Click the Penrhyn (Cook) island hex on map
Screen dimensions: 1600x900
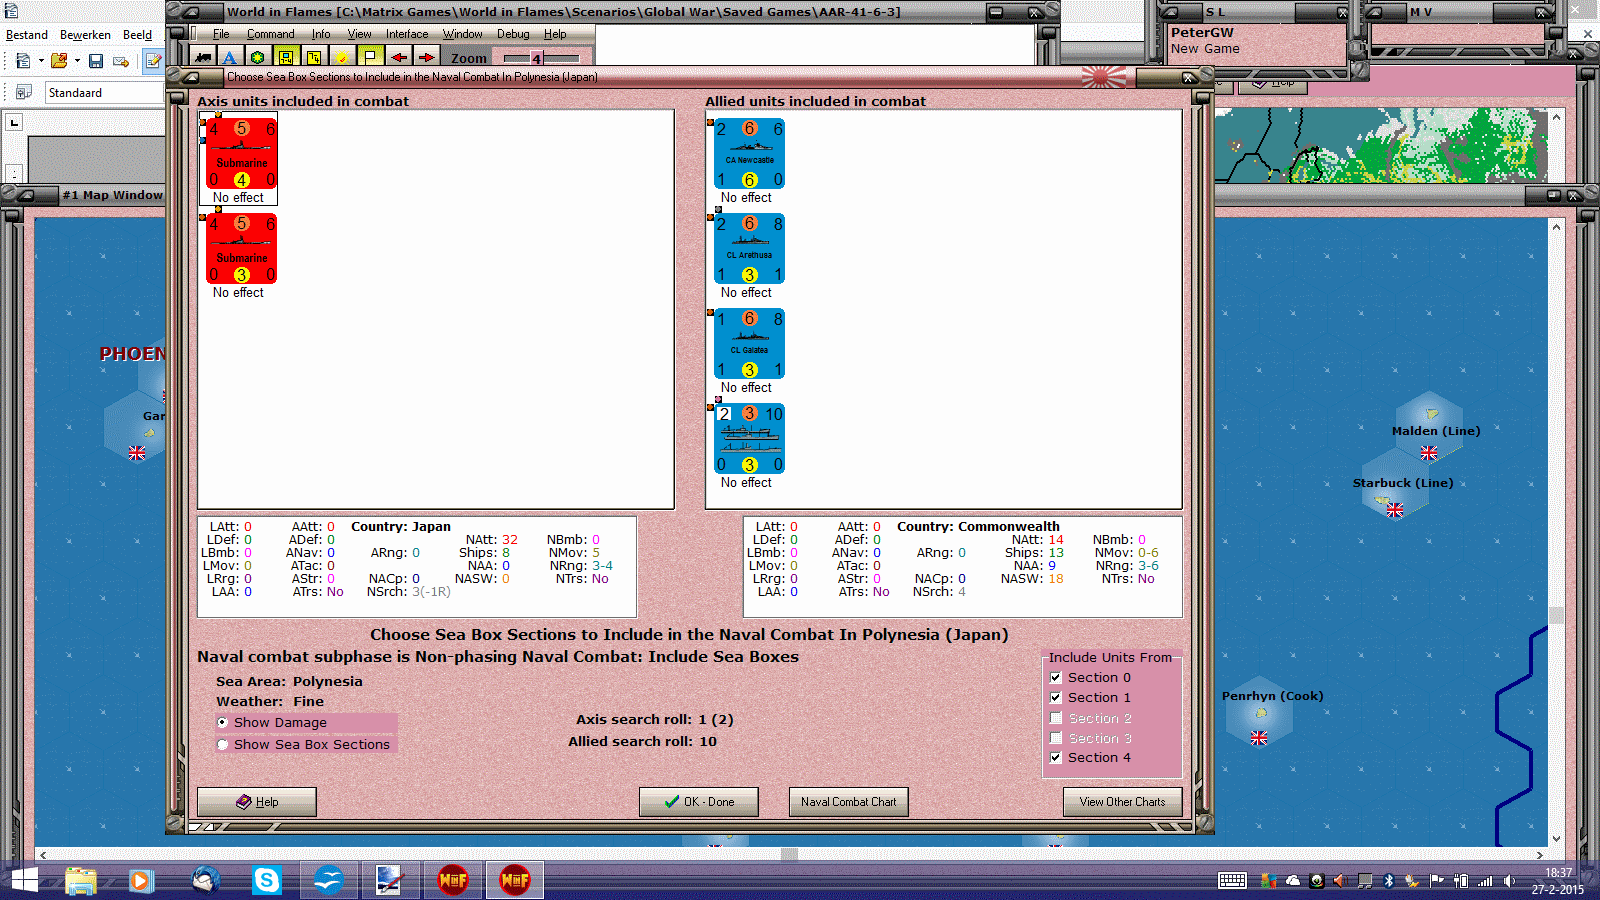1260,711
